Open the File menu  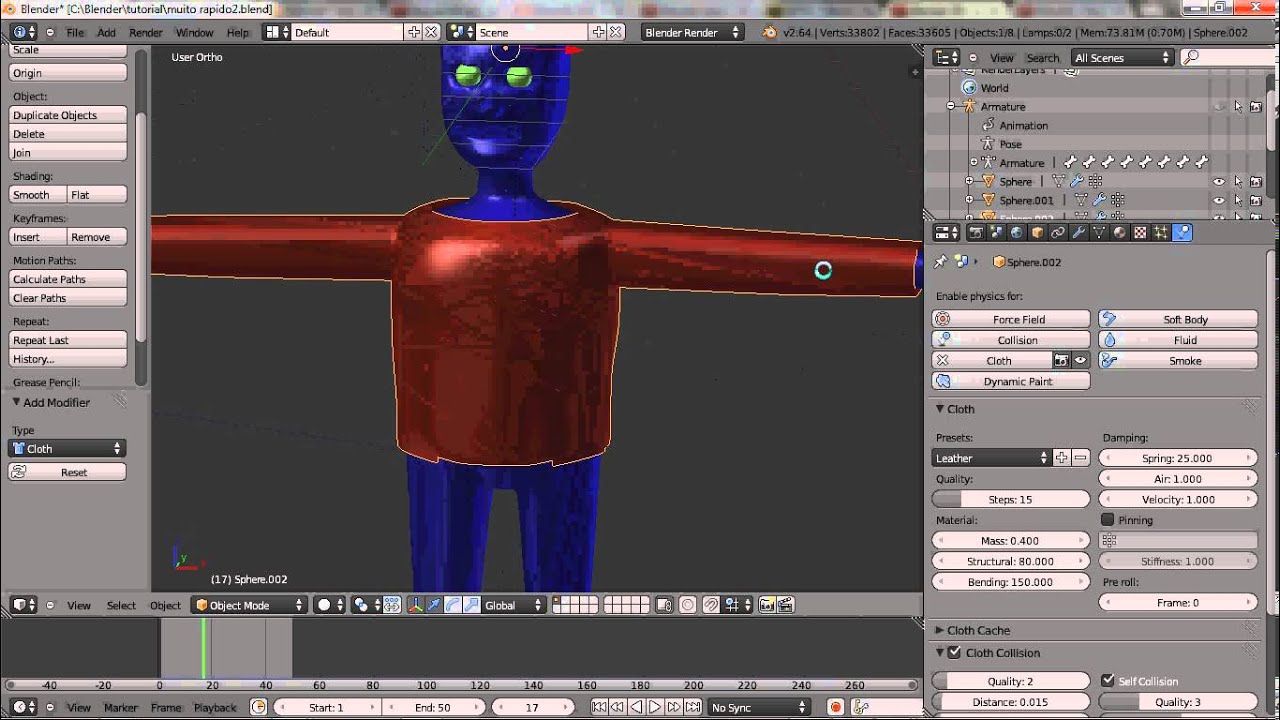(75, 32)
